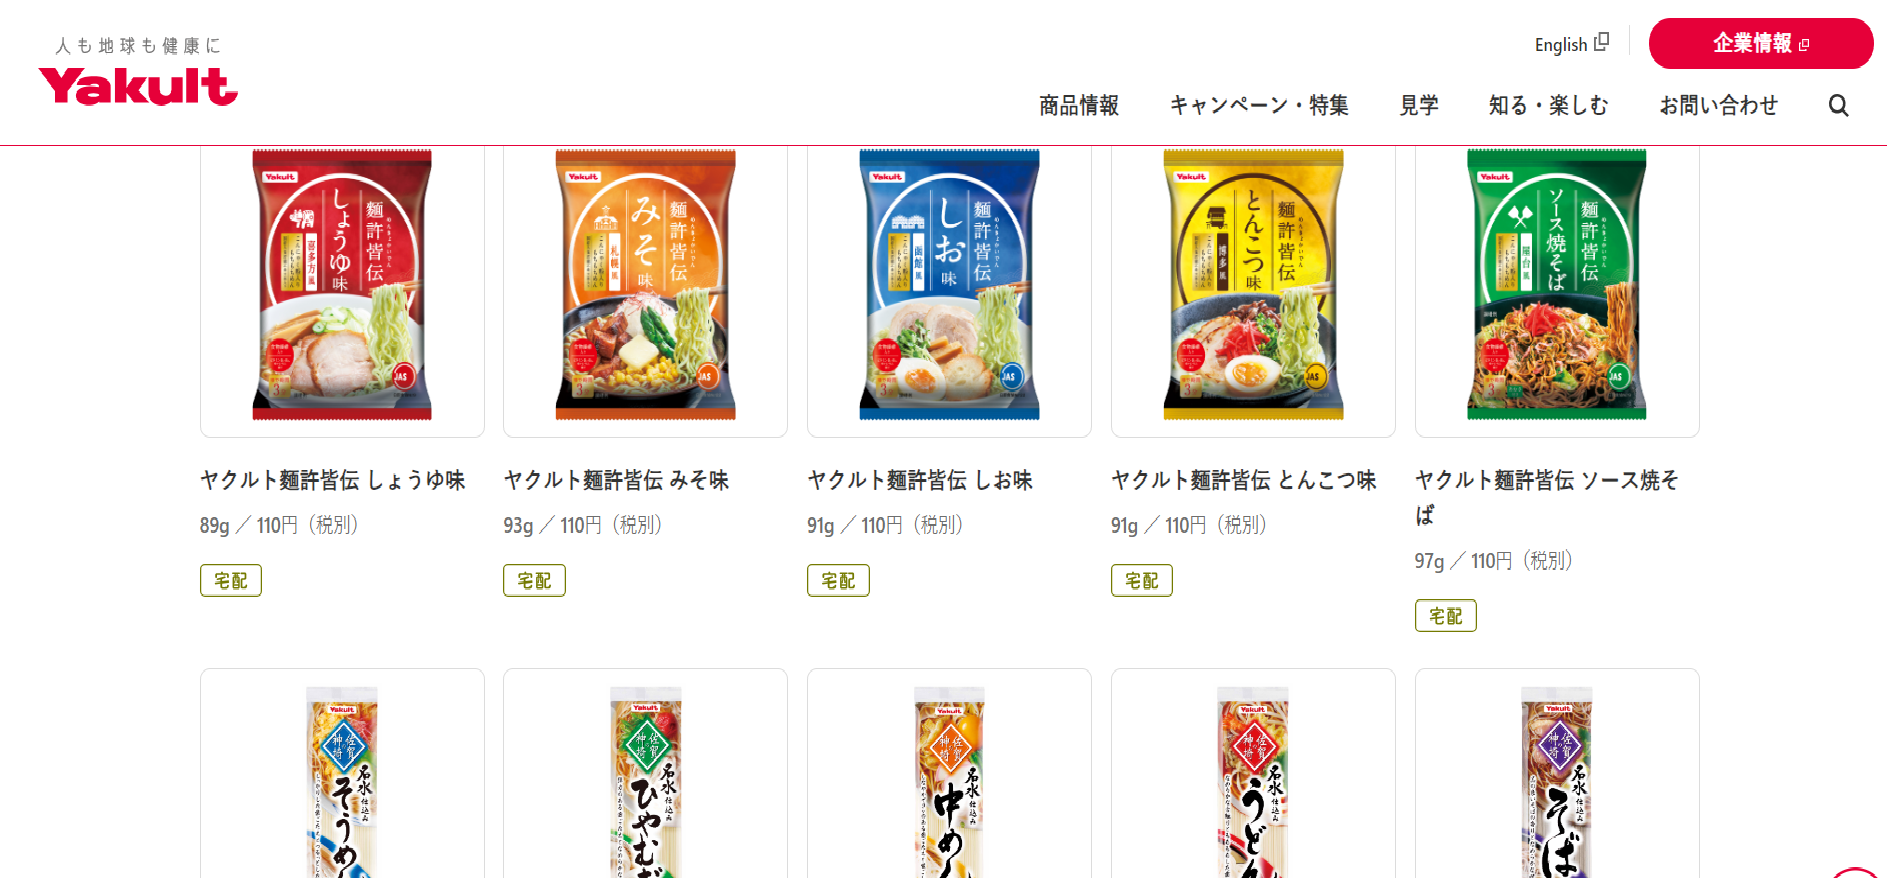Open the みそ味 ramen package image
1887x878 pixels.
click(645, 285)
